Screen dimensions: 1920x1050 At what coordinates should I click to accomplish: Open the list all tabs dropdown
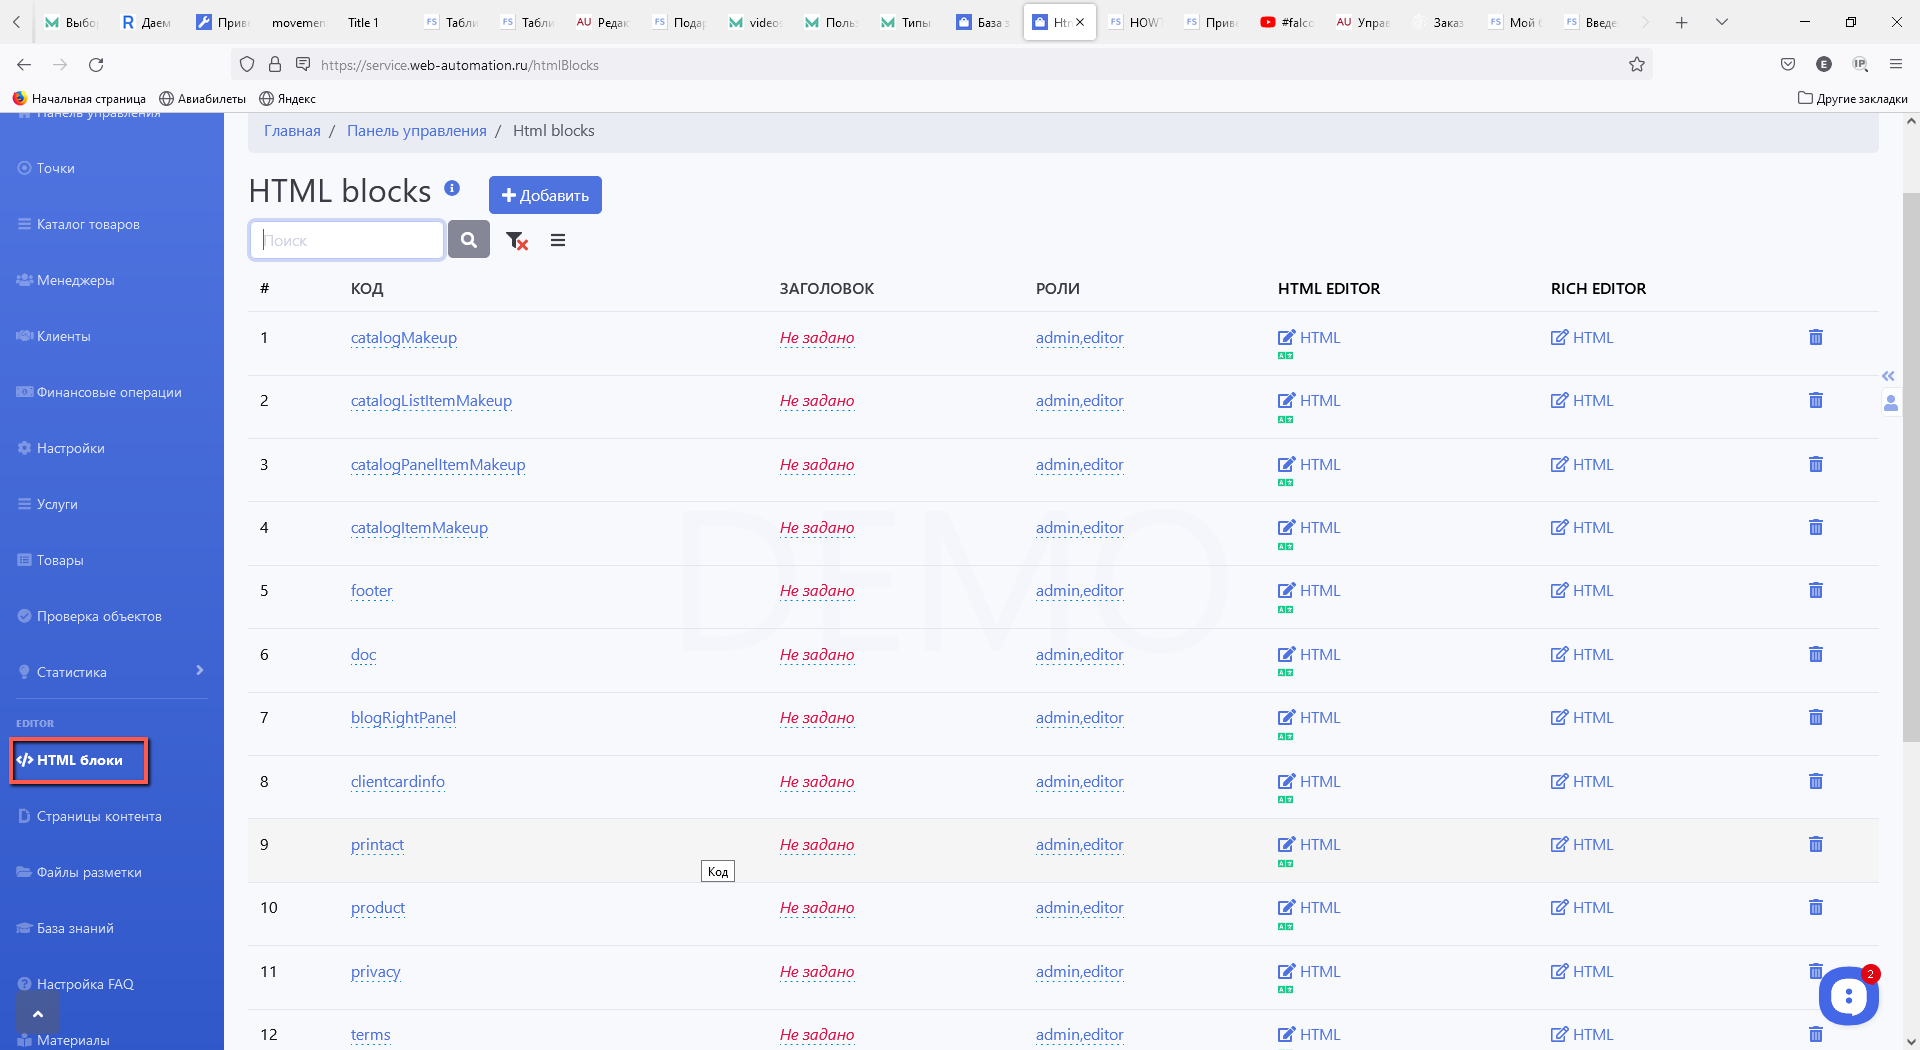(x=1722, y=22)
